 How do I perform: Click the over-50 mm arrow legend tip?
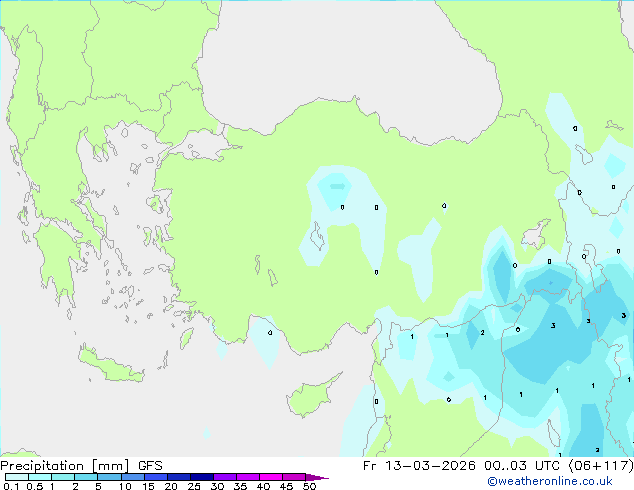pos(317,477)
